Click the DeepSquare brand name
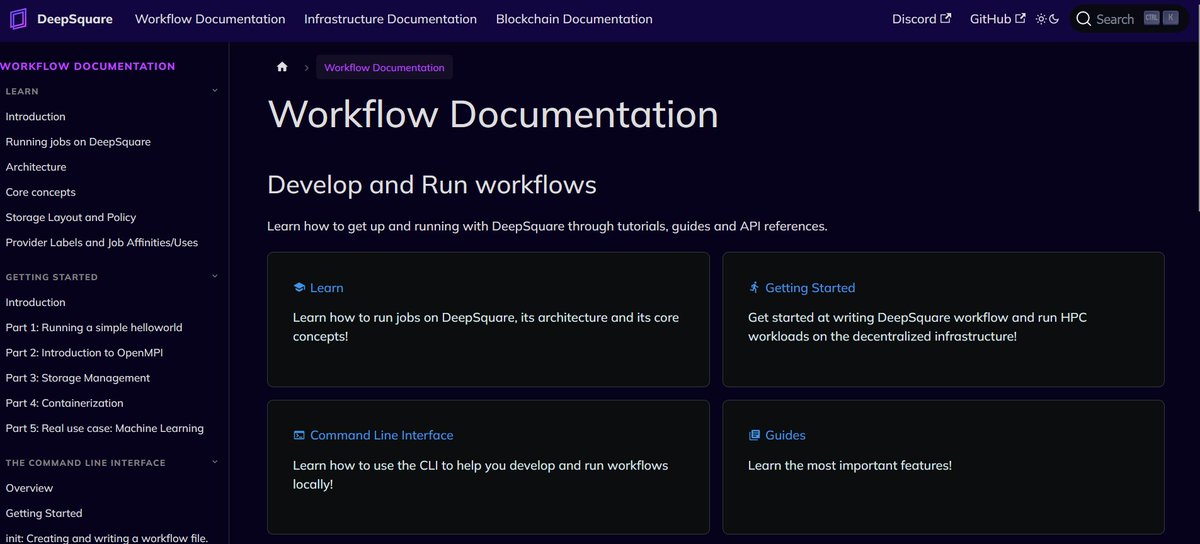 coord(75,19)
